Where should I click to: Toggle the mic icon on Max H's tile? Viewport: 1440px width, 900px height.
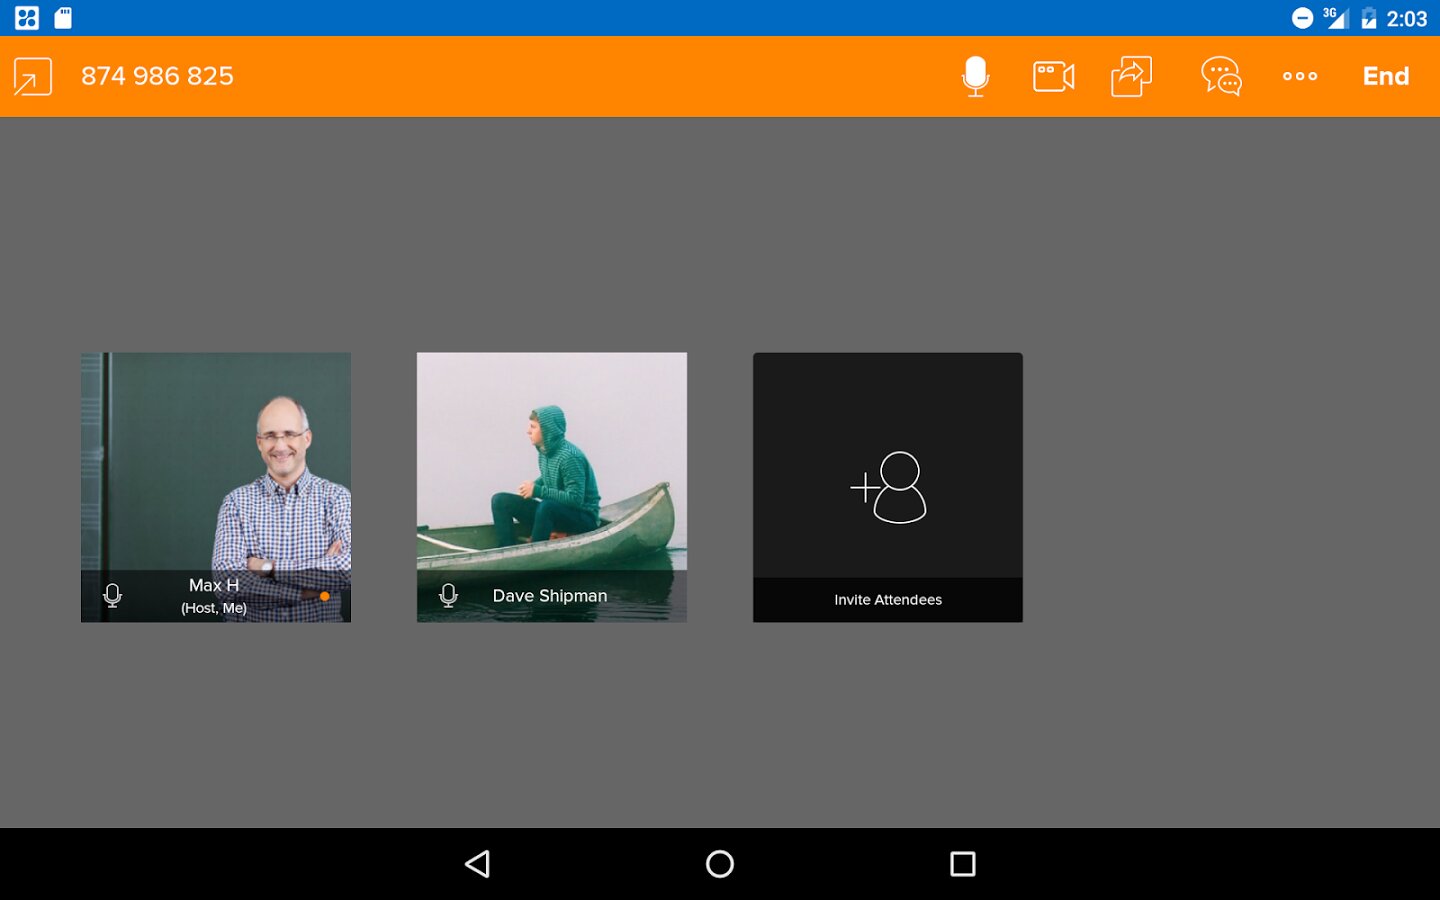click(113, 596)
